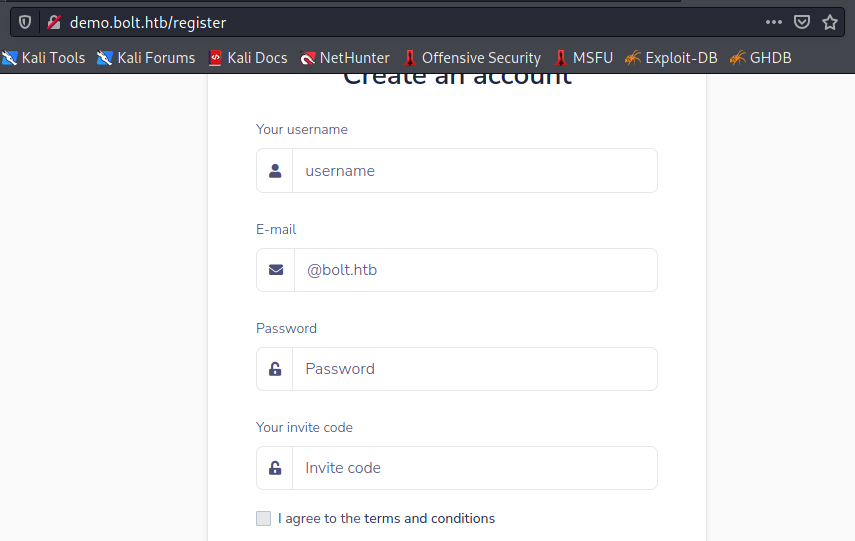
Task: Click the user icon beside username field
Action: 275,171
